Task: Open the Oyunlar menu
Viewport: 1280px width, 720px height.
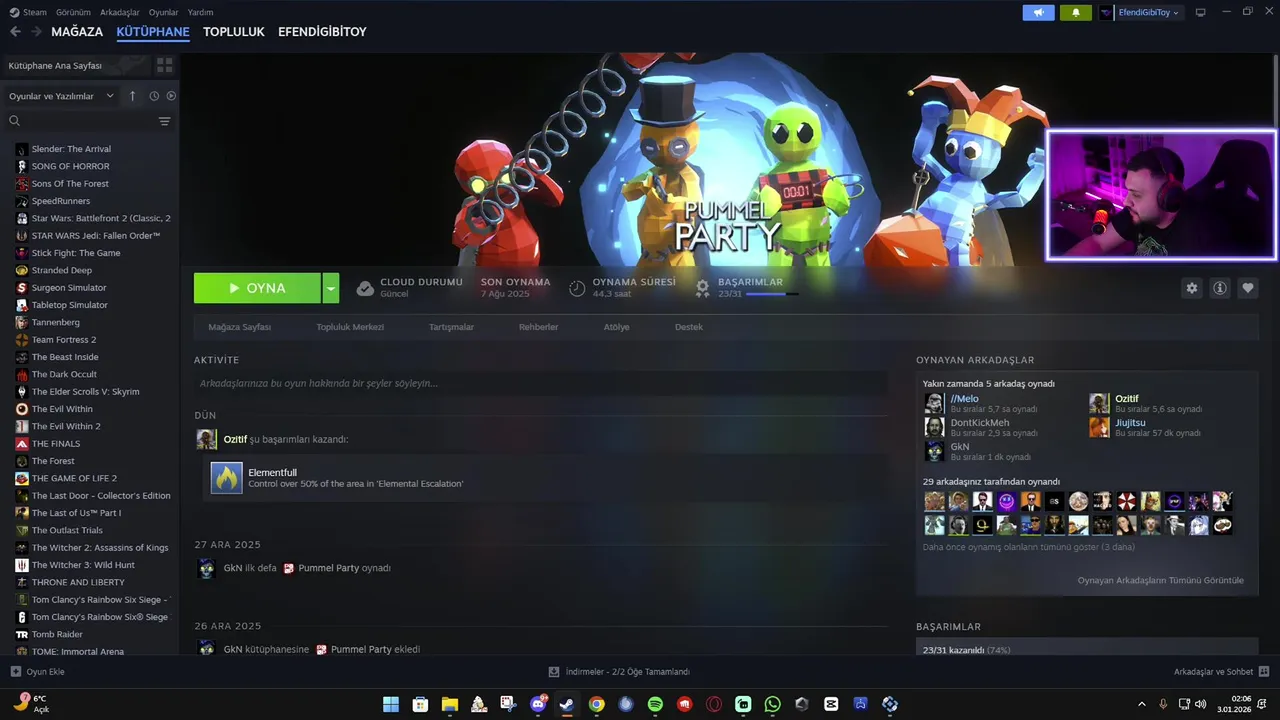Action: (x=163, y=12)
